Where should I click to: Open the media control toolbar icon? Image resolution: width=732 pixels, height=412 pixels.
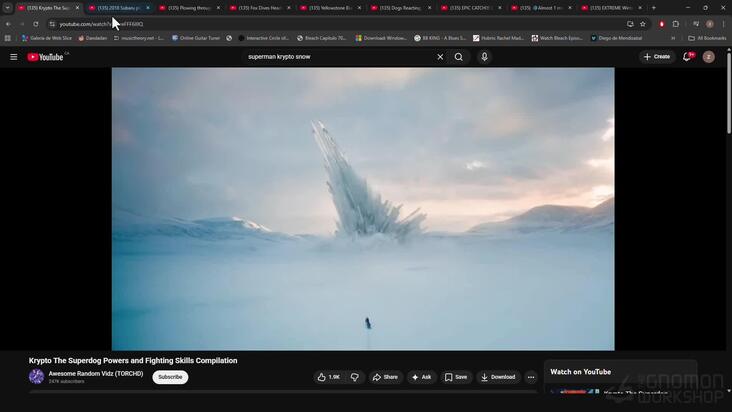tap(696, 24)
